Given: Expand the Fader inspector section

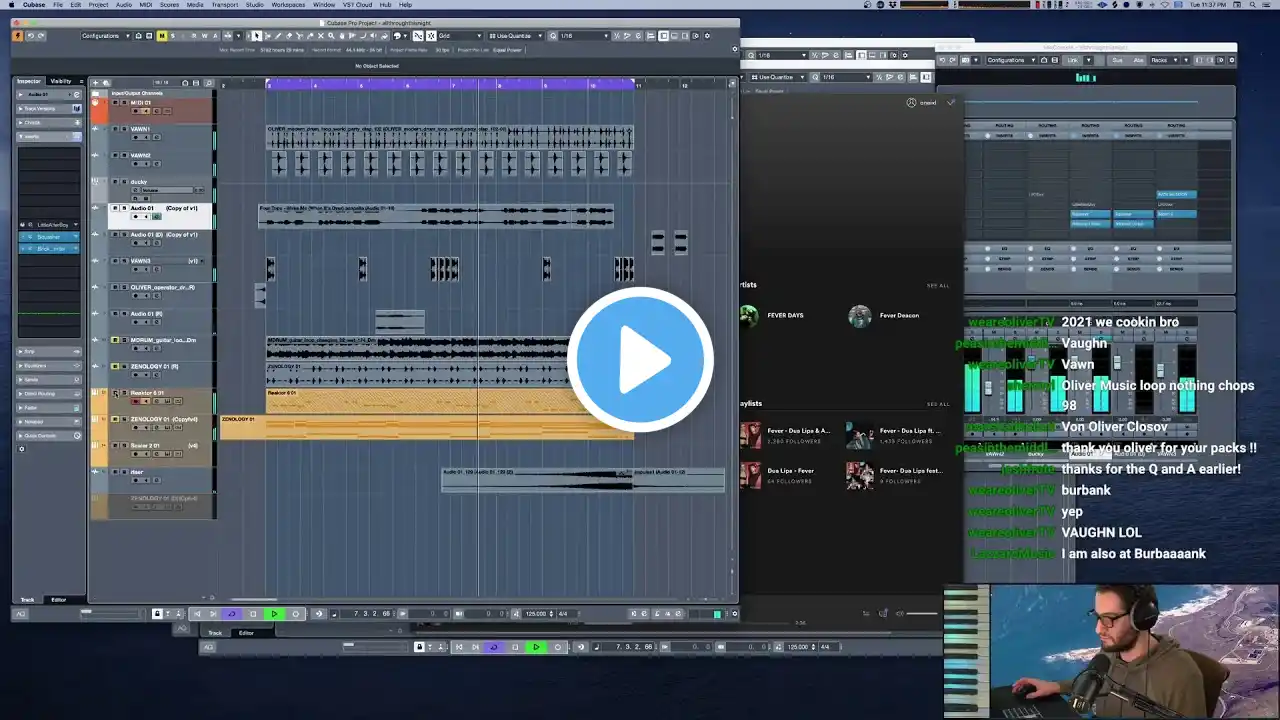Looking at the screenshot, I should 49,407.
